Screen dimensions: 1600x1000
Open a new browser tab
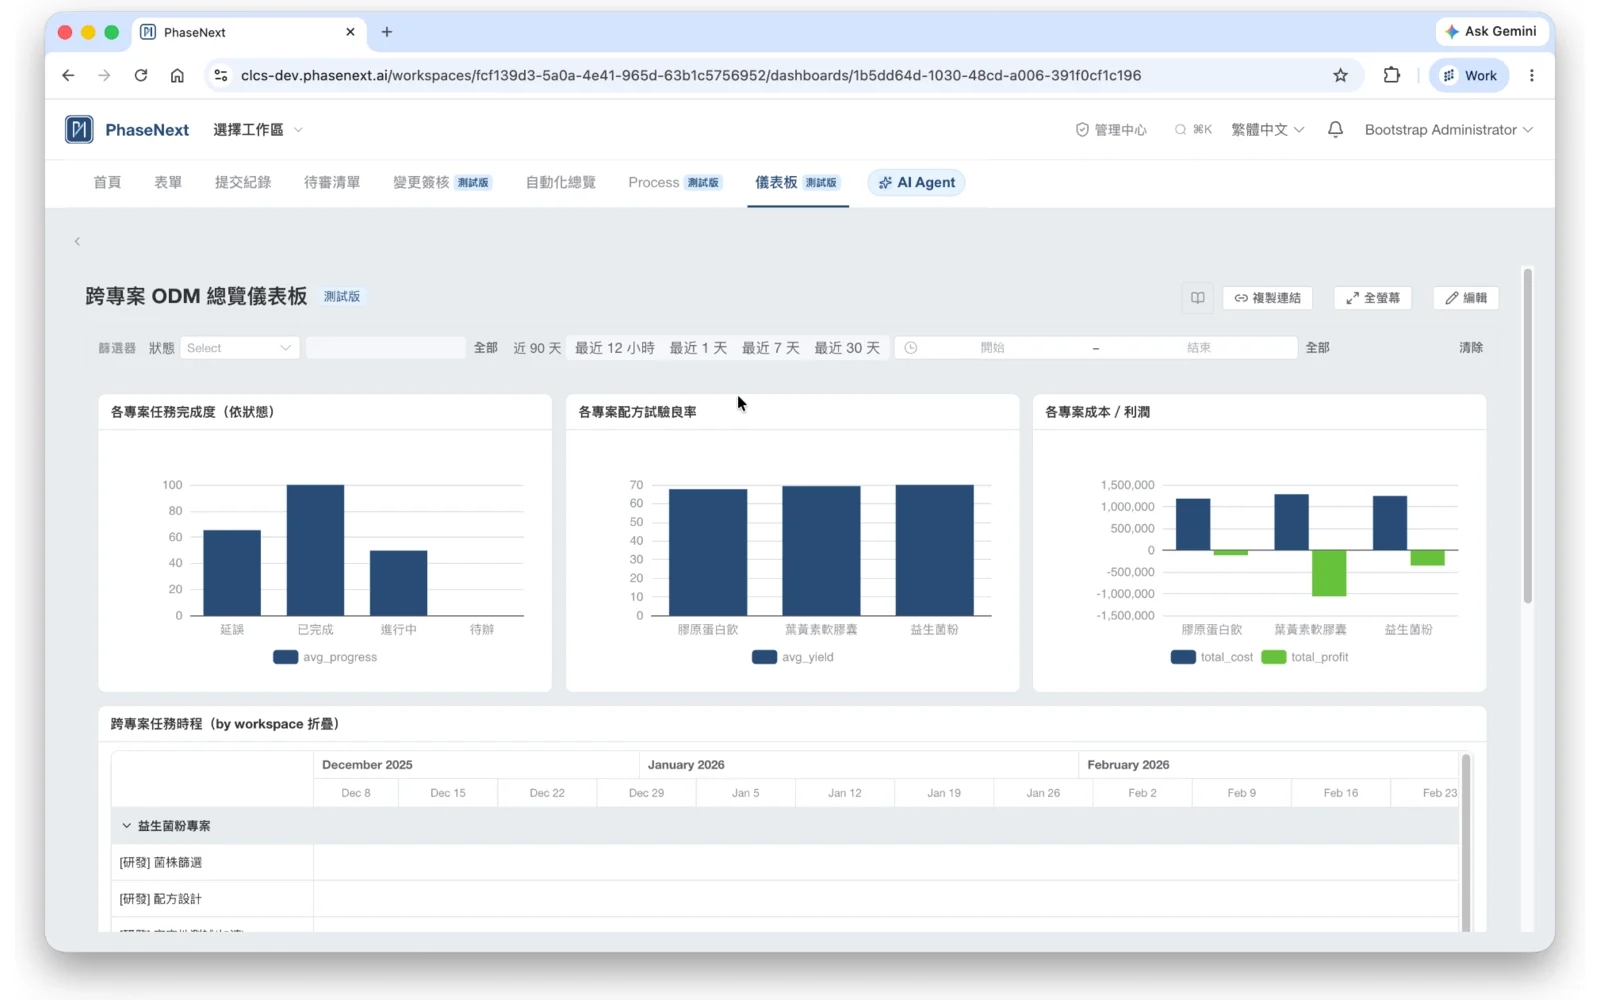point(387,32)
